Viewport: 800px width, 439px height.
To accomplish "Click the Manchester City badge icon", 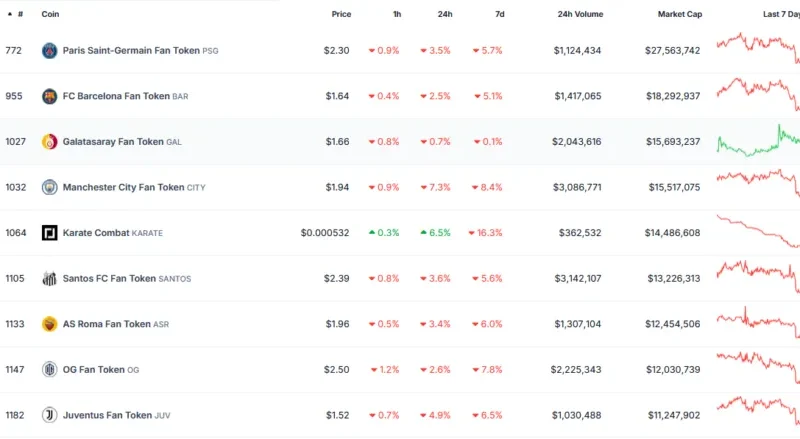I will [x=49, y=187].
